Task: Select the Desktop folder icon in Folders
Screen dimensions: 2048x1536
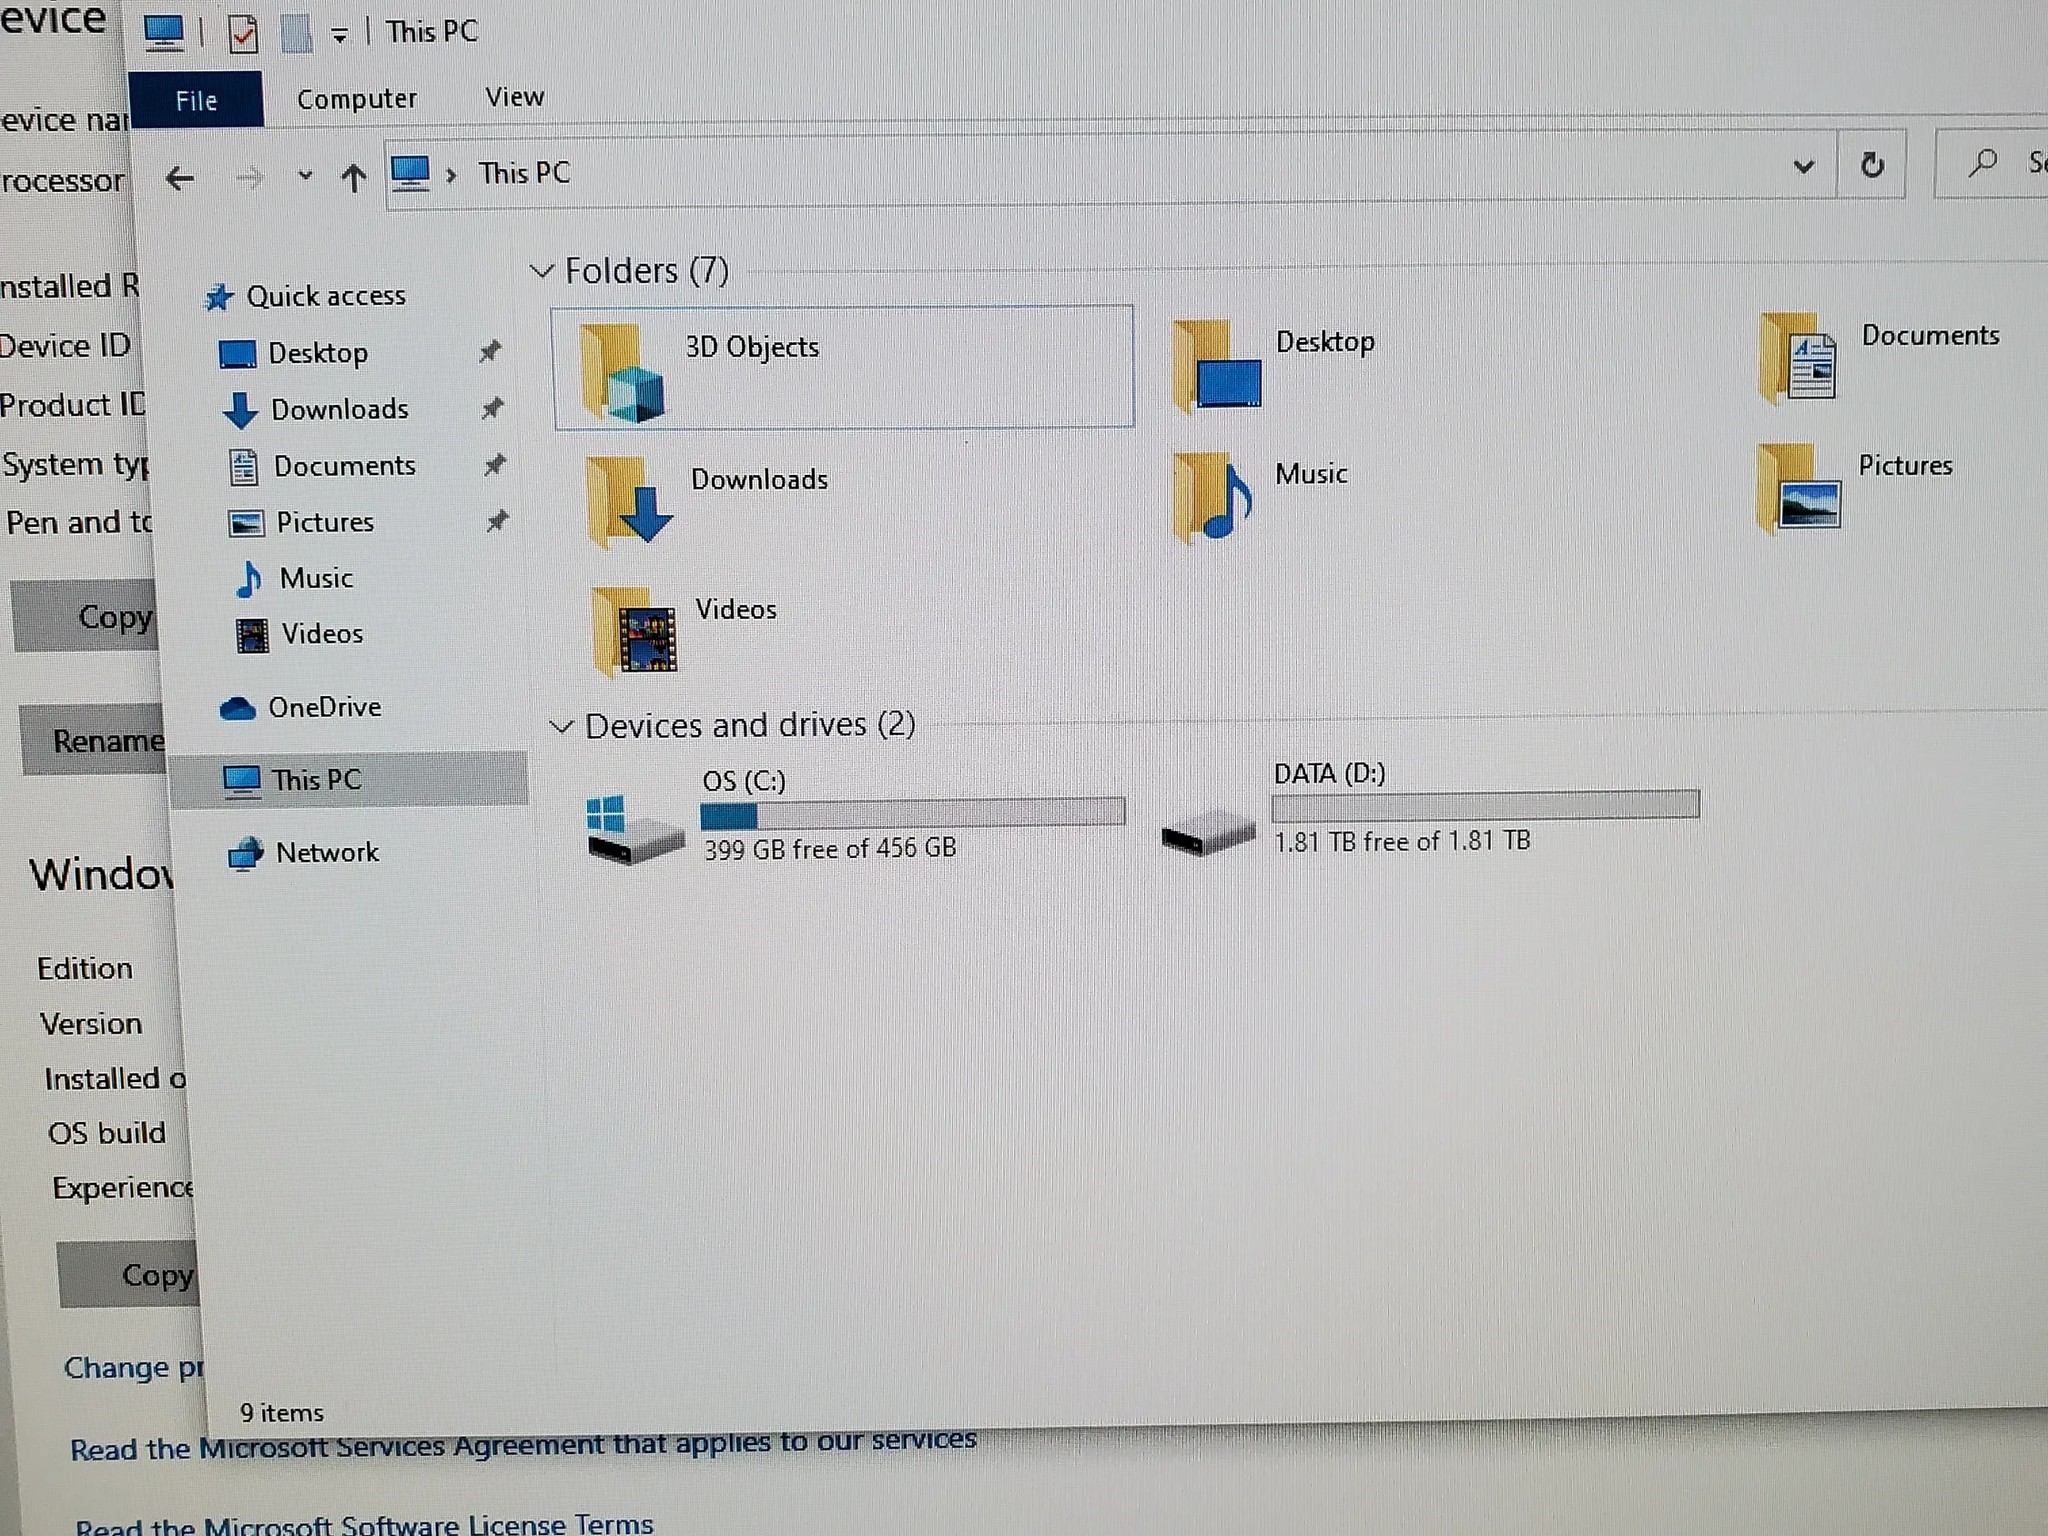Action: 1216,366
